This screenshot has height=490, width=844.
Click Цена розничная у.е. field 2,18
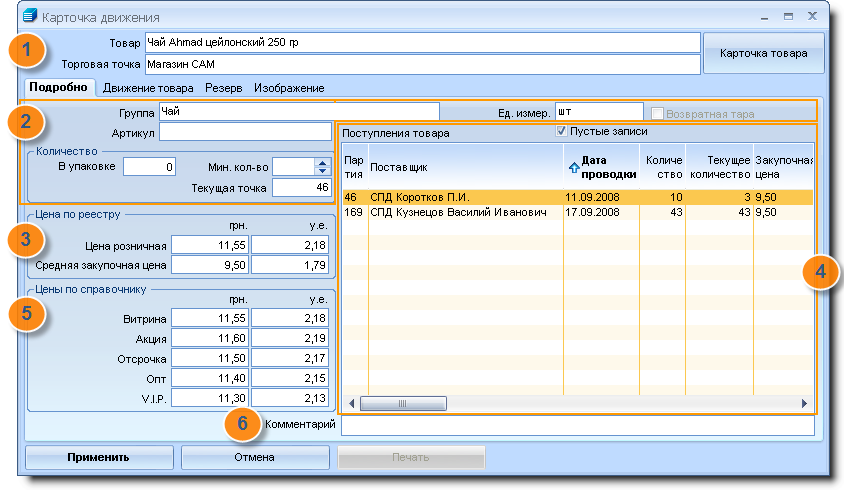(x=290, y=246)
